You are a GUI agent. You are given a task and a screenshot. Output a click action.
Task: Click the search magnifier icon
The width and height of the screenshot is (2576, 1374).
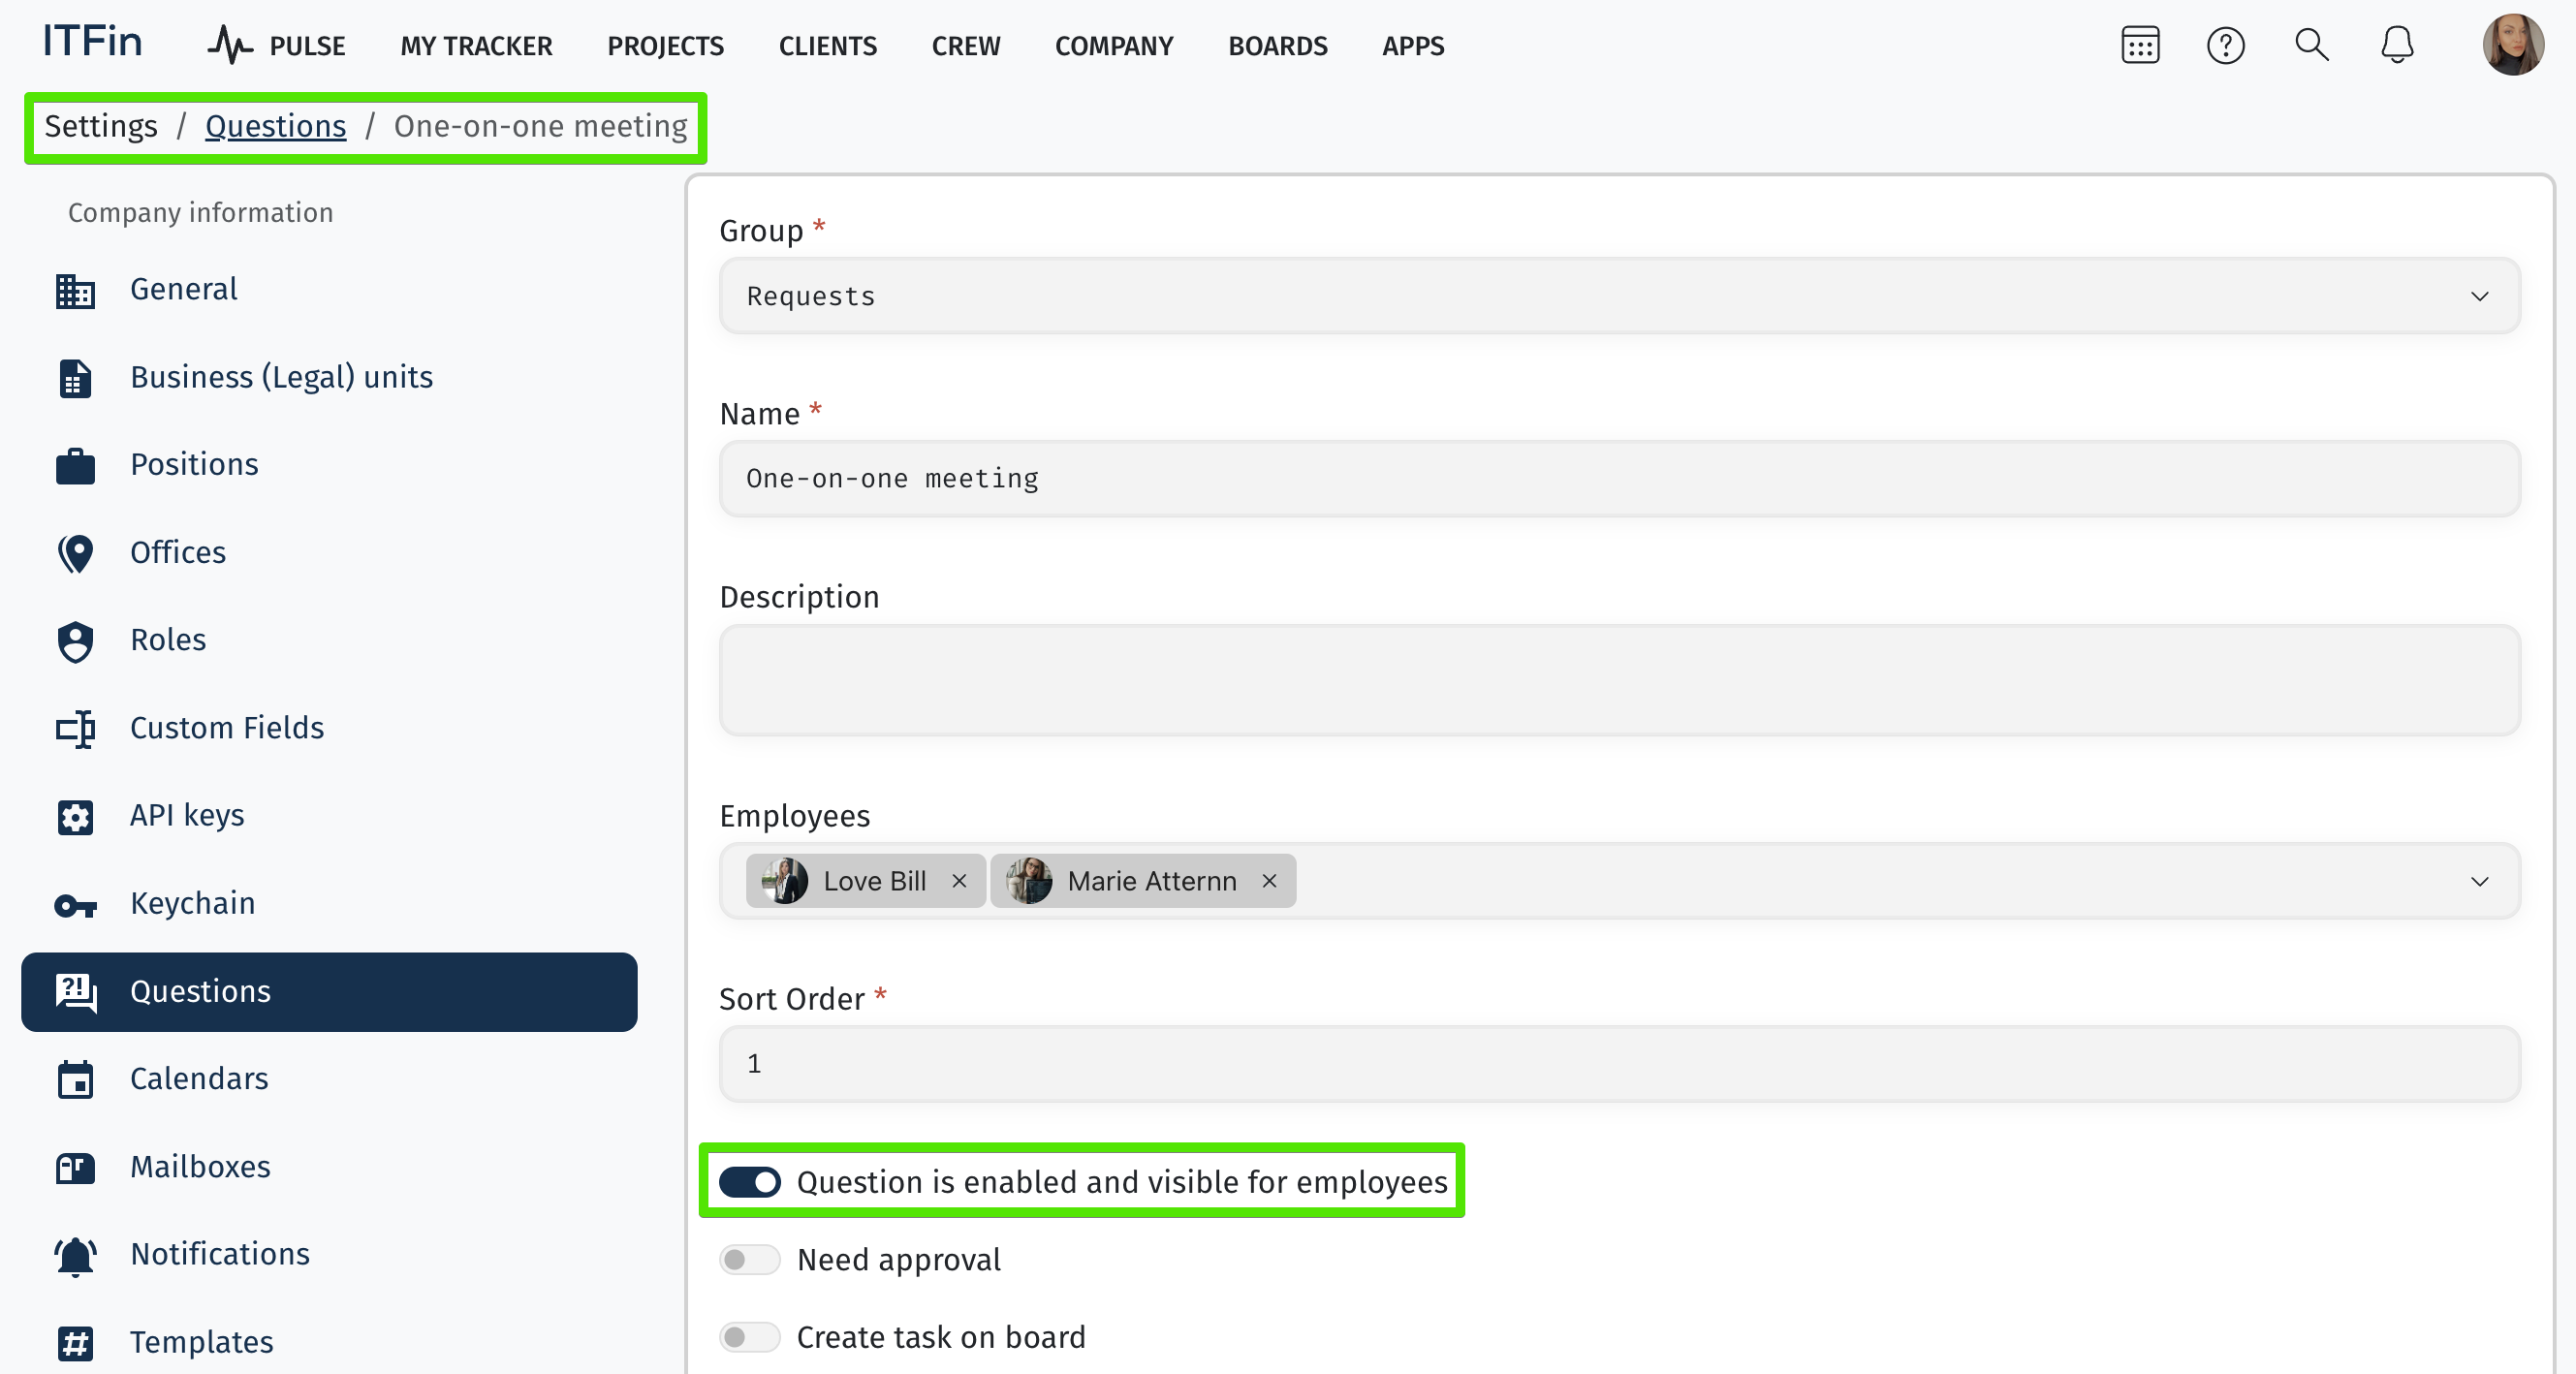[2311, 45]
